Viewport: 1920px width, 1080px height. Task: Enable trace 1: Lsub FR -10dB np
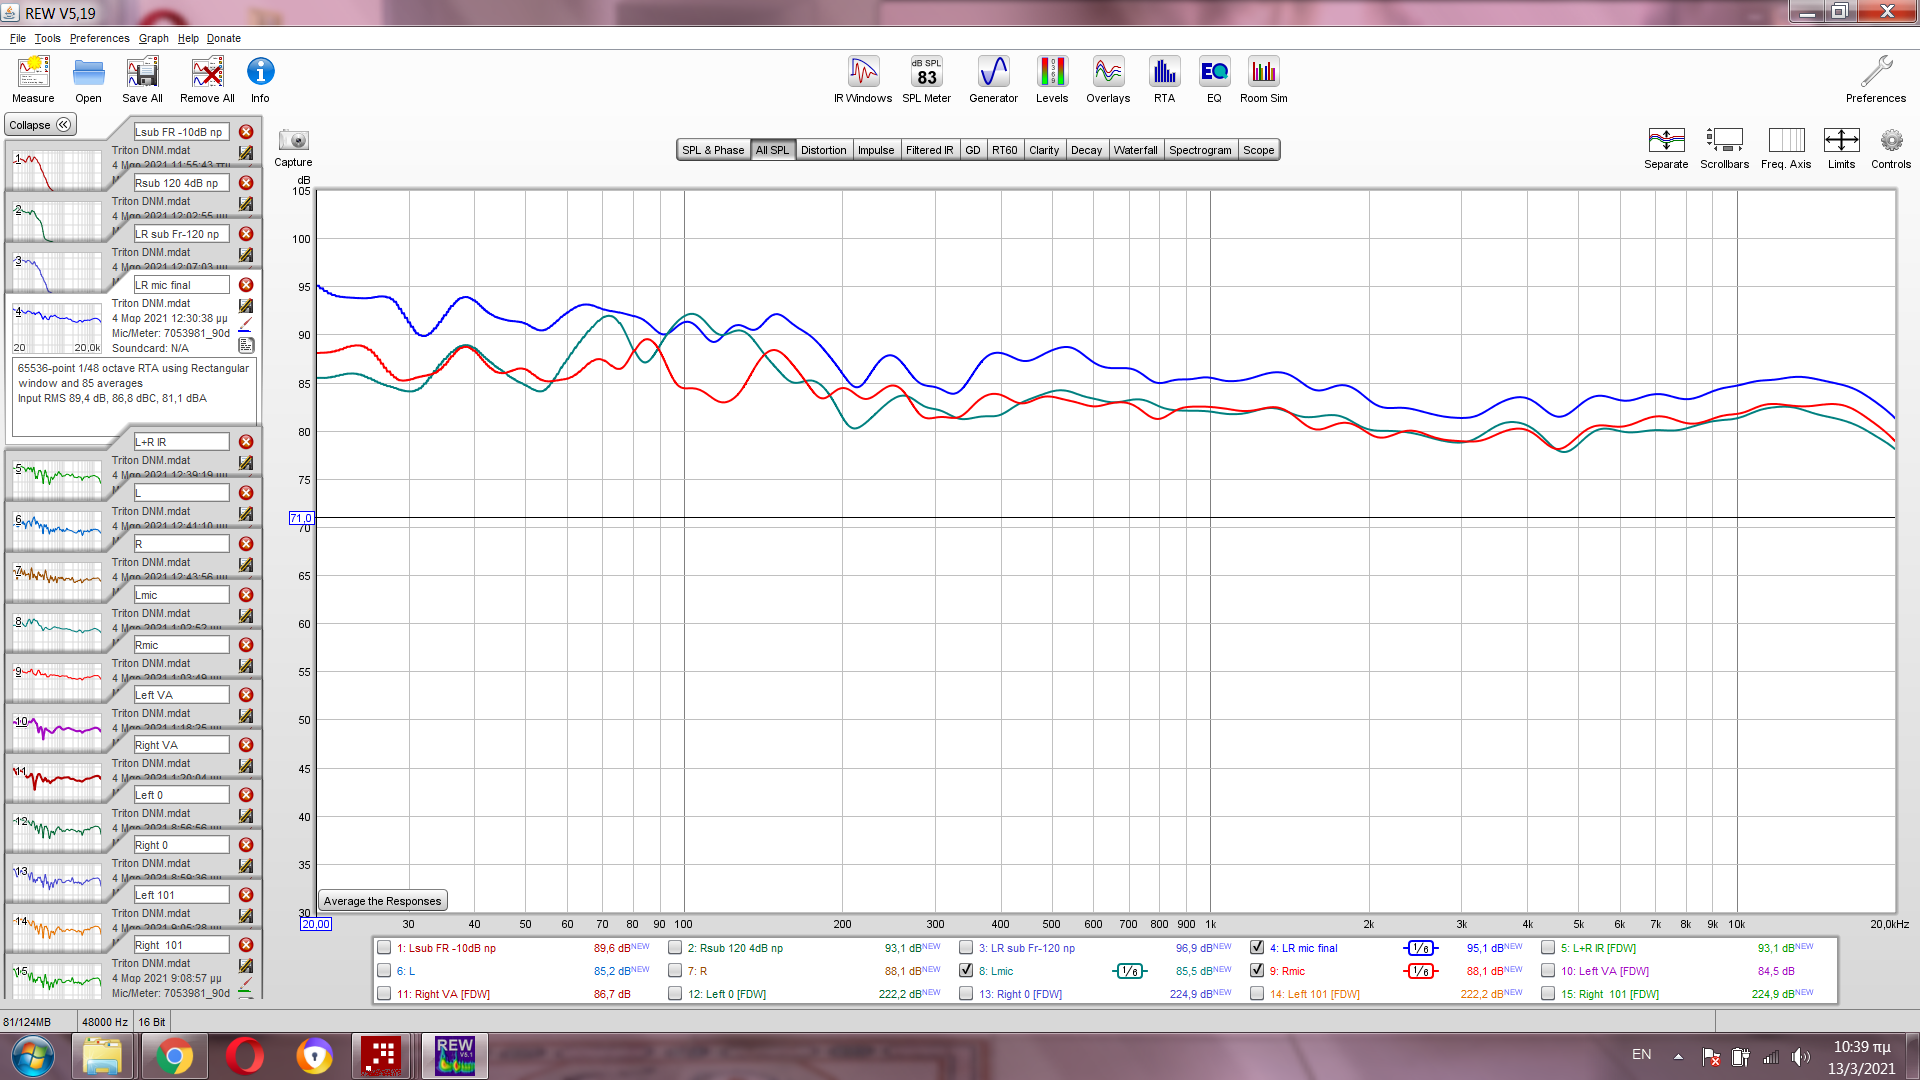pos(384,948)
